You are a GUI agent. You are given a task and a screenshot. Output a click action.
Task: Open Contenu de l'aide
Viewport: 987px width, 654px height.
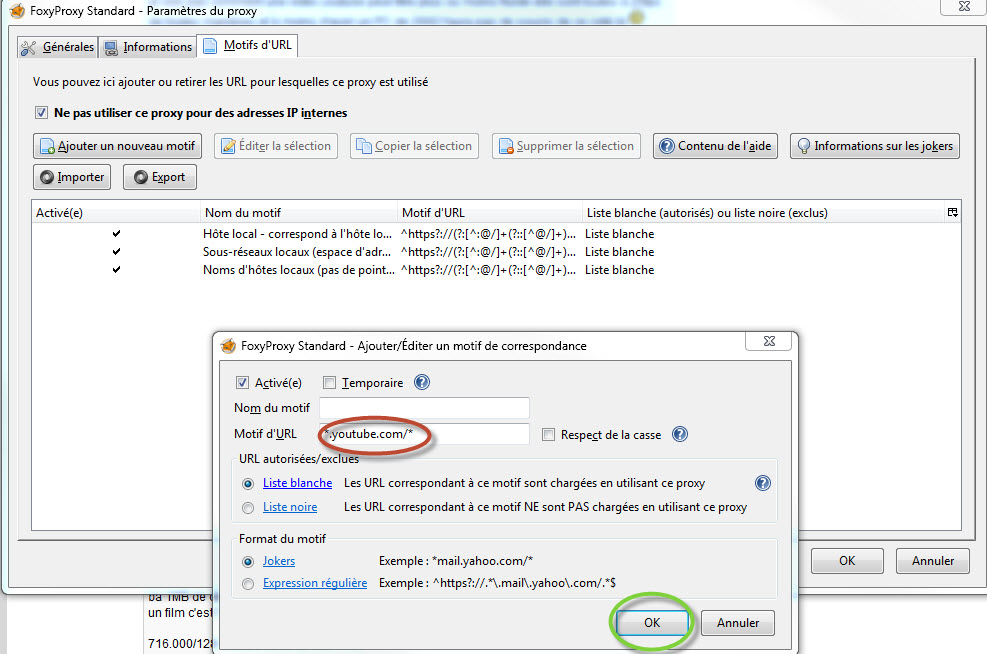point(715,146)
